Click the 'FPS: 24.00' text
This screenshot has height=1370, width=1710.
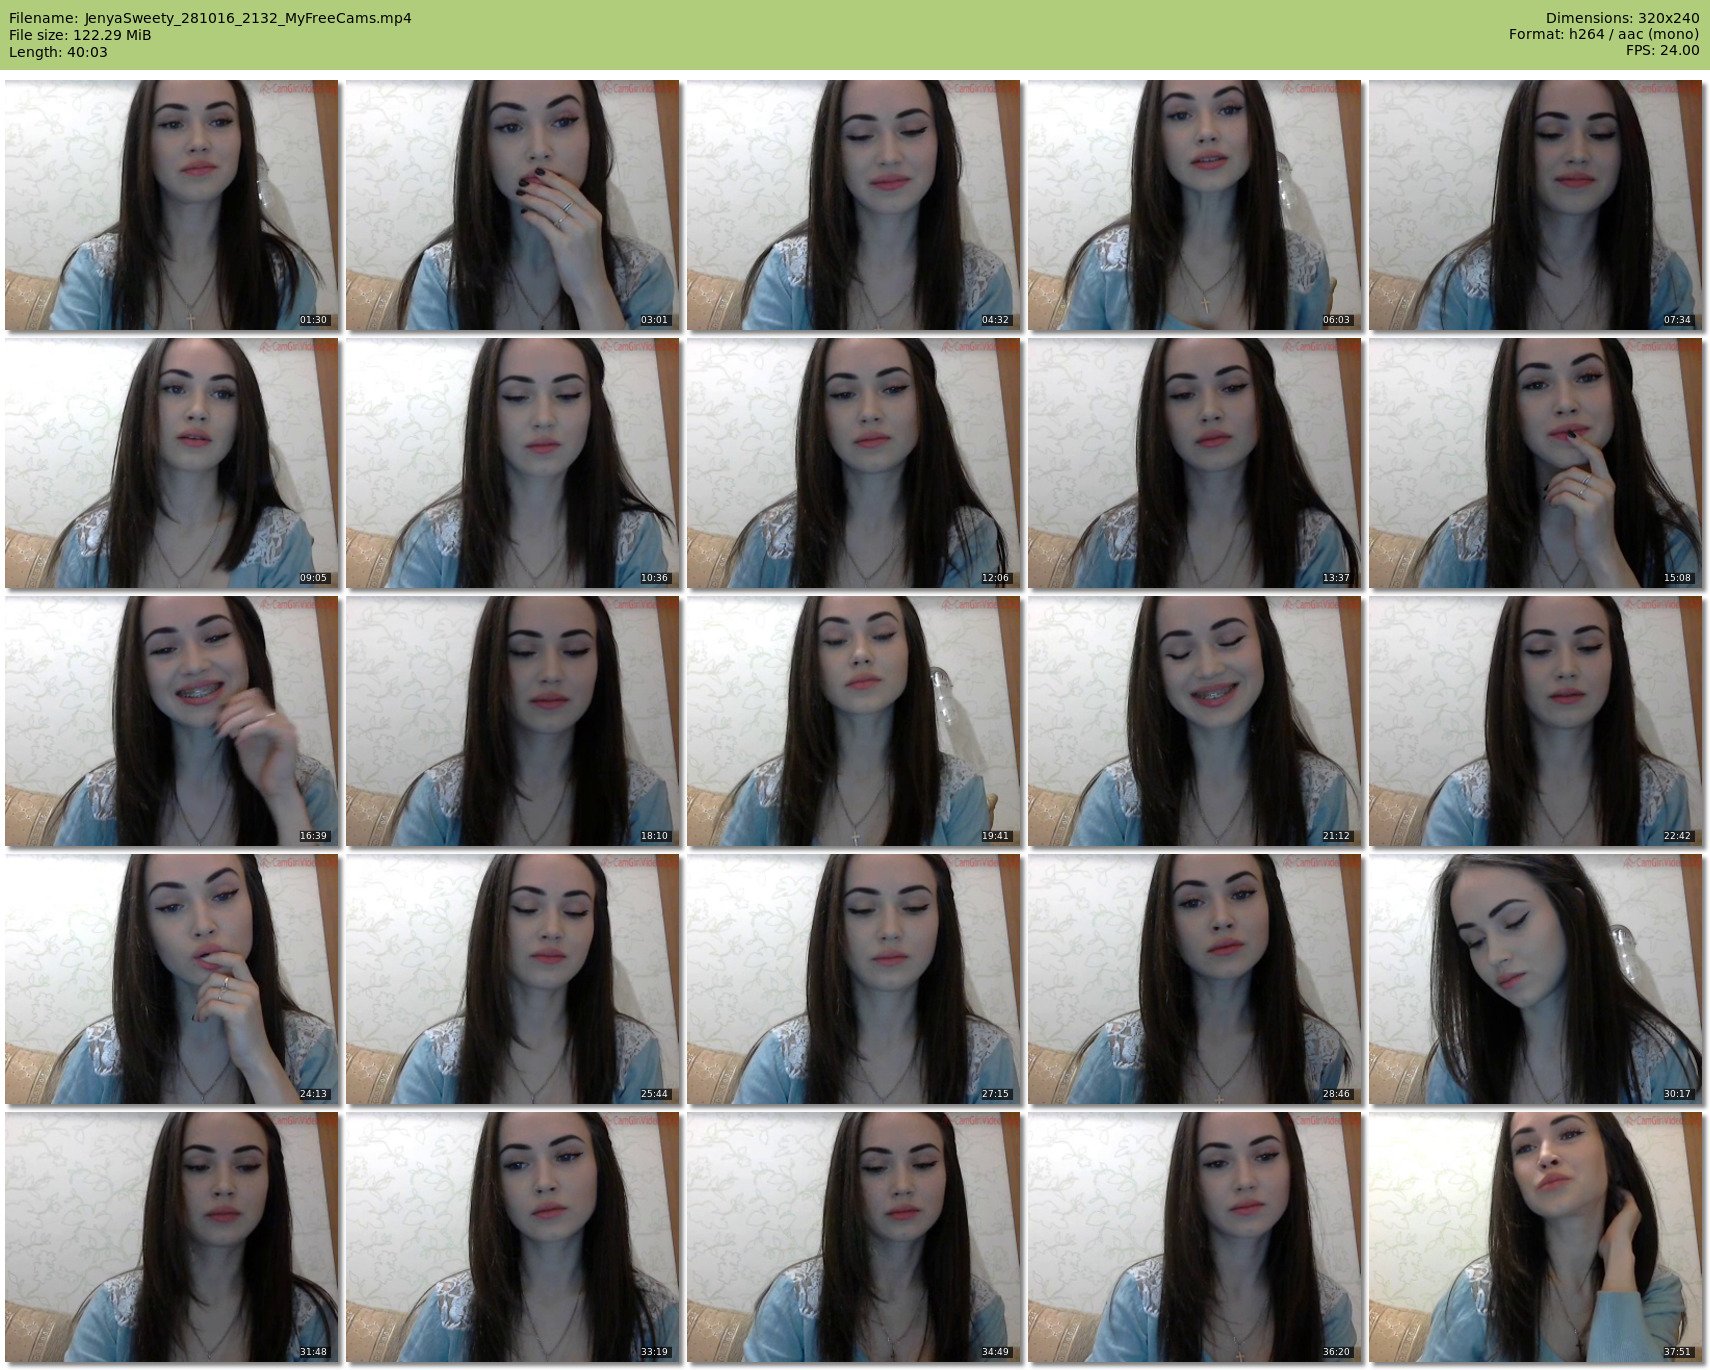[x=1662, y=51]
